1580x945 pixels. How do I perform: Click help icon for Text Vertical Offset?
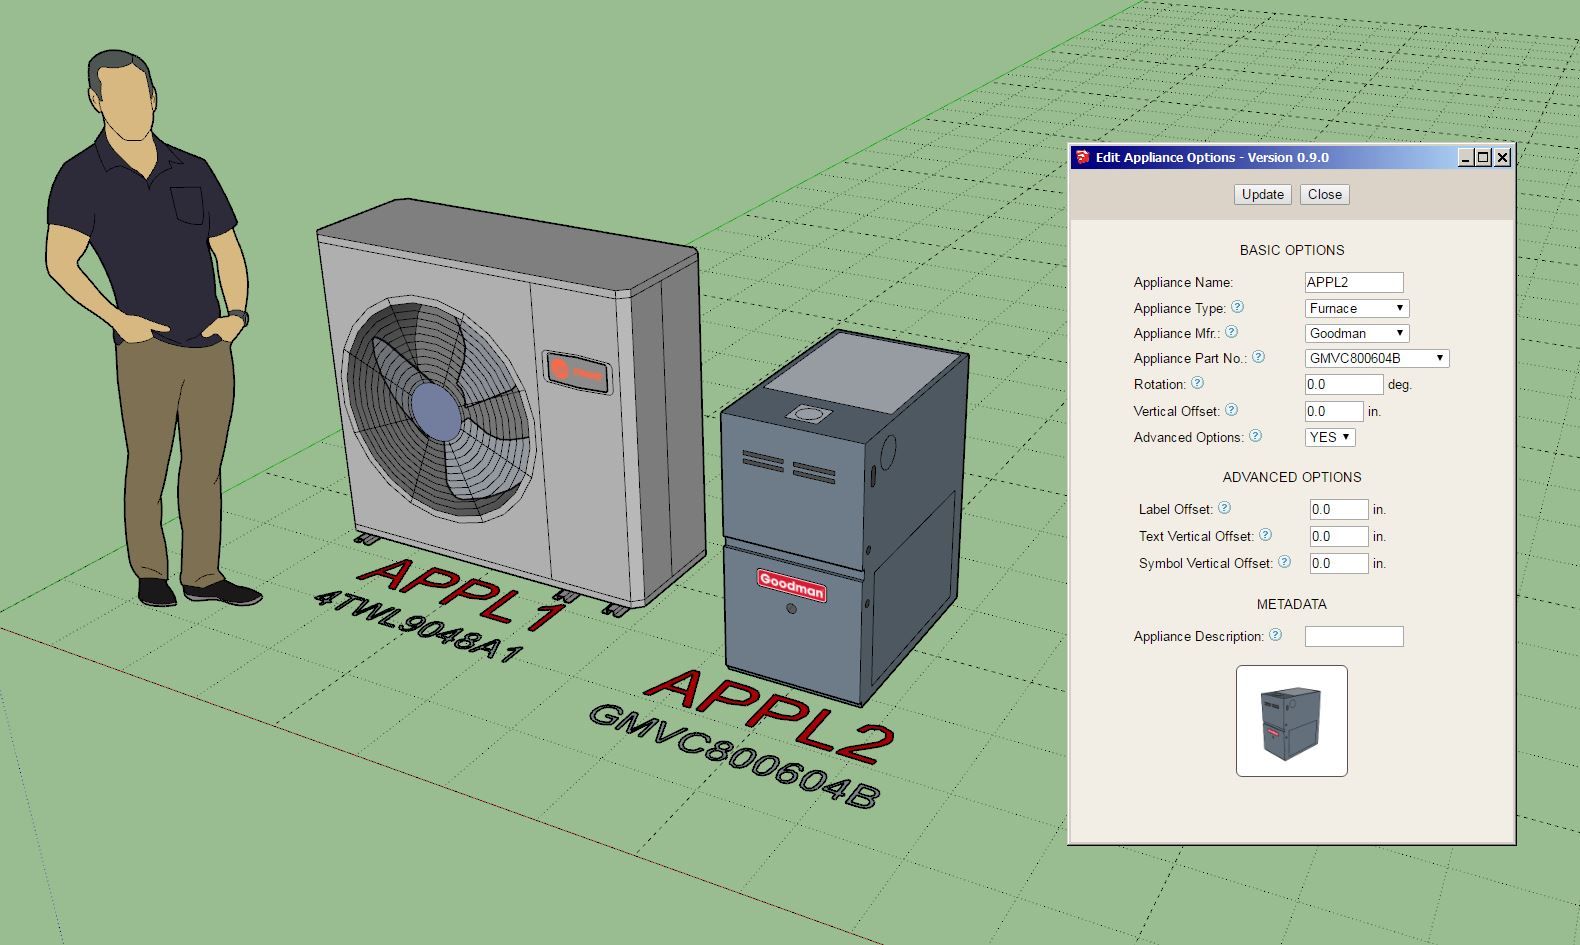point(1266,535)
